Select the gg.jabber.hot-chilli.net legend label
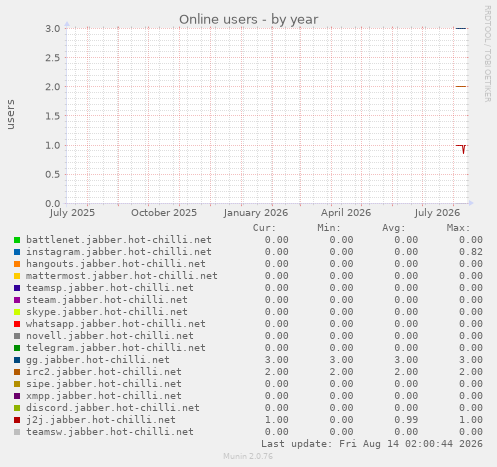The width and height of the screenshot is (497, 467). pos(98,360)
